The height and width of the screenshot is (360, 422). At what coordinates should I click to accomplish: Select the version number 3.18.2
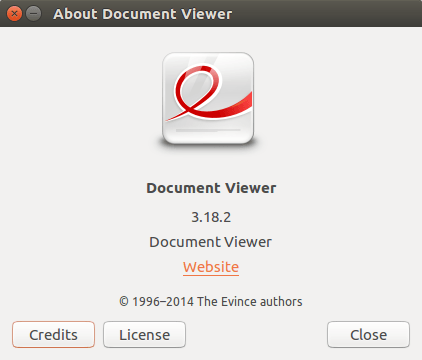tap(211, 217)
